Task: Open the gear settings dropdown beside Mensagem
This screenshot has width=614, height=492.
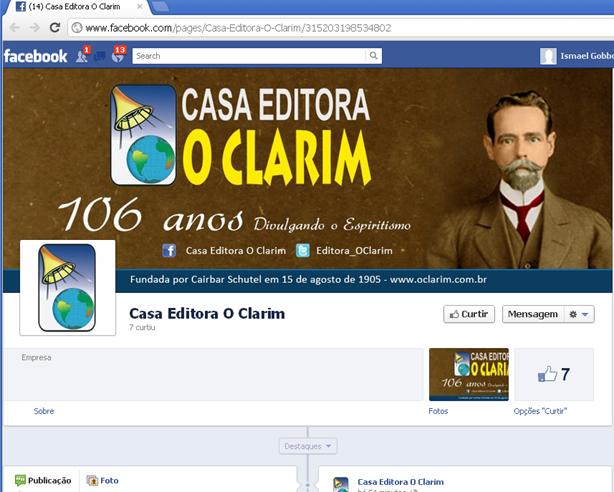Action: pyautogui.click(x=579, y=314)
